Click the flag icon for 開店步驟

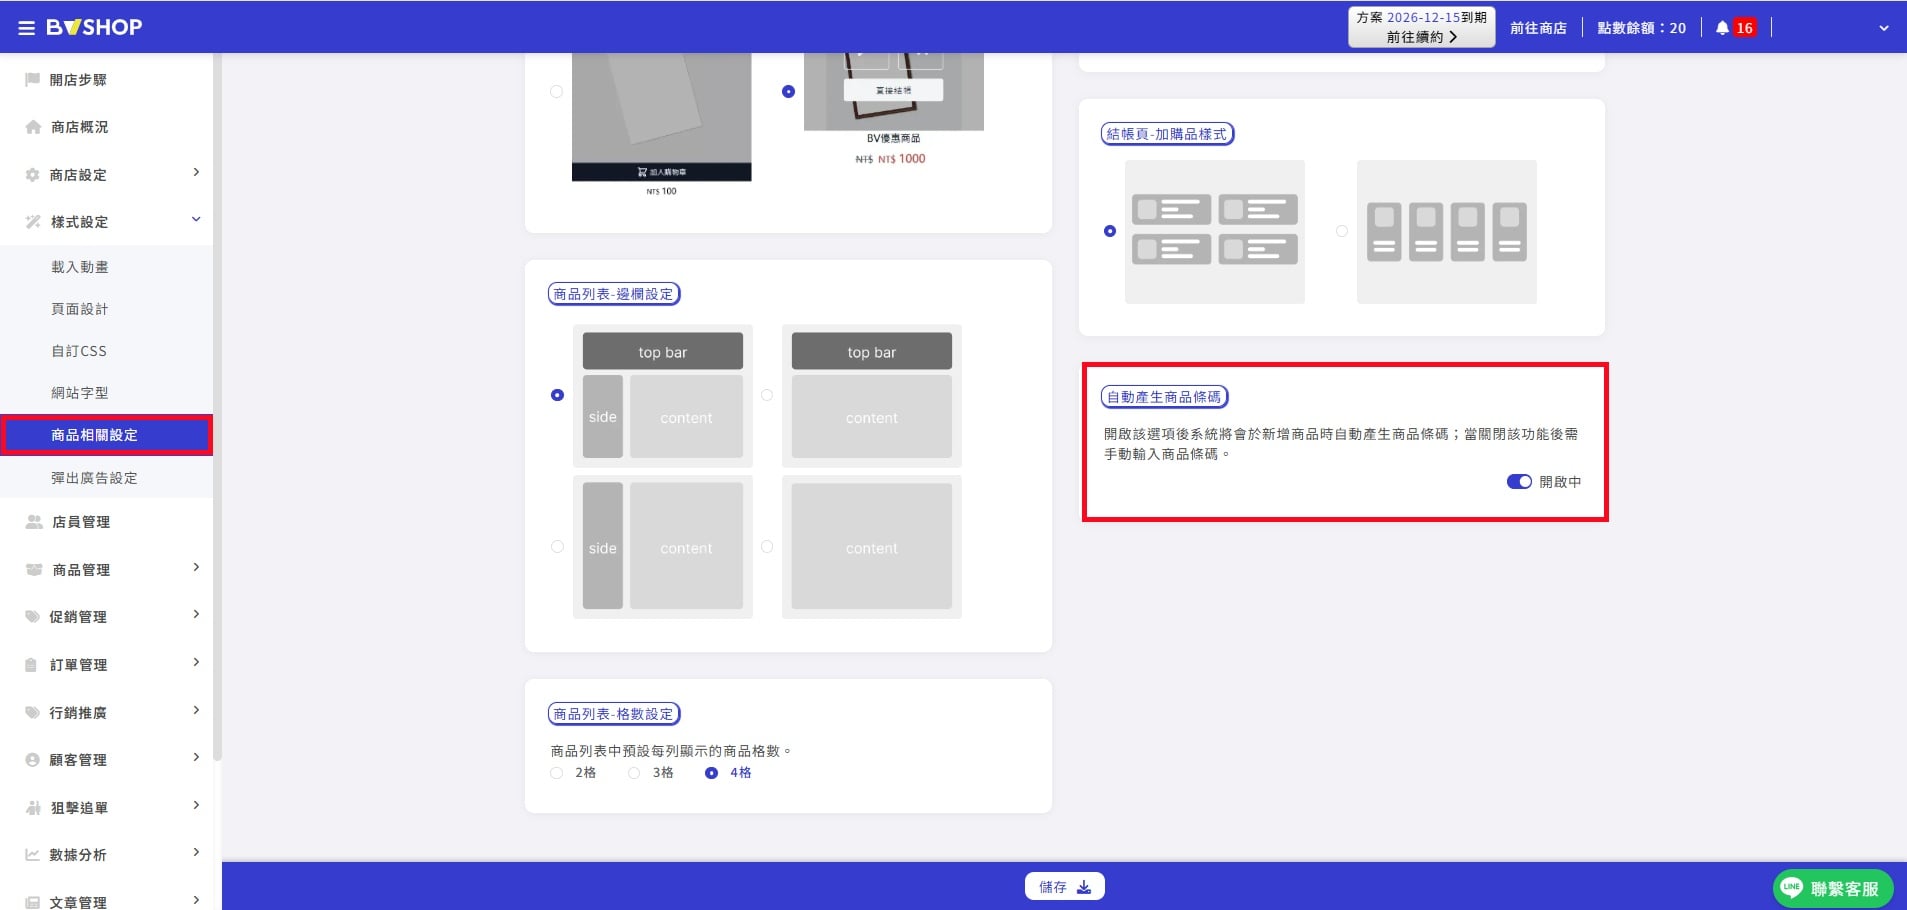tap(32, 79)
